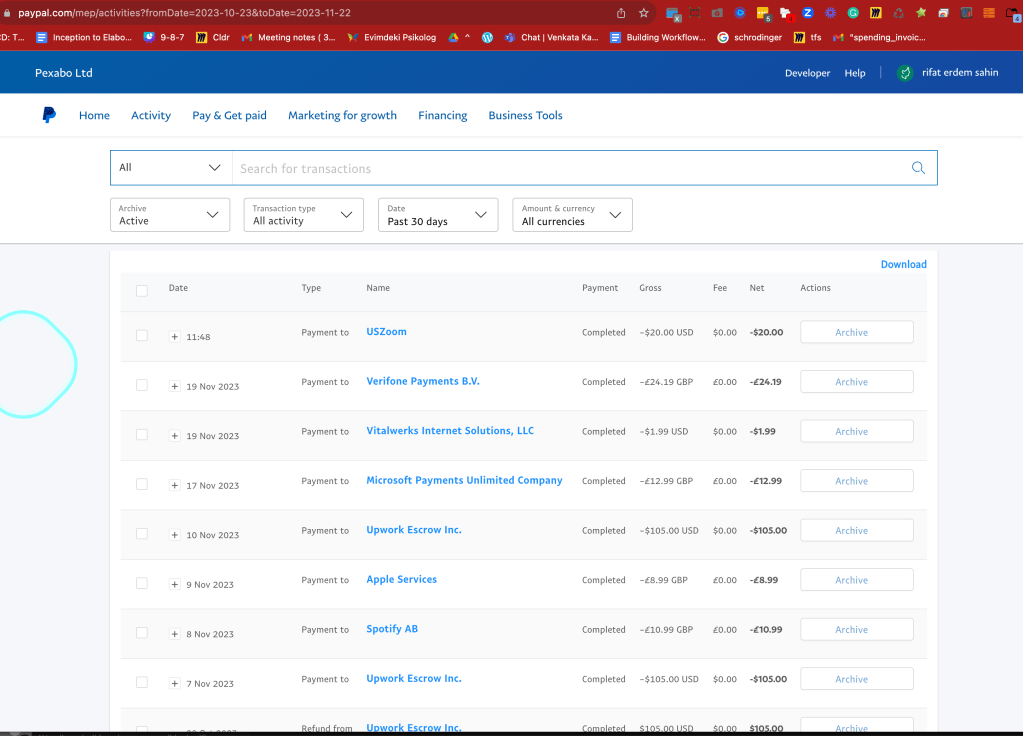Viewport: 1023px width, 736px height.
Task: Expand the 17 Nov 2023 Microsoft row
Action: coord(174,485)
